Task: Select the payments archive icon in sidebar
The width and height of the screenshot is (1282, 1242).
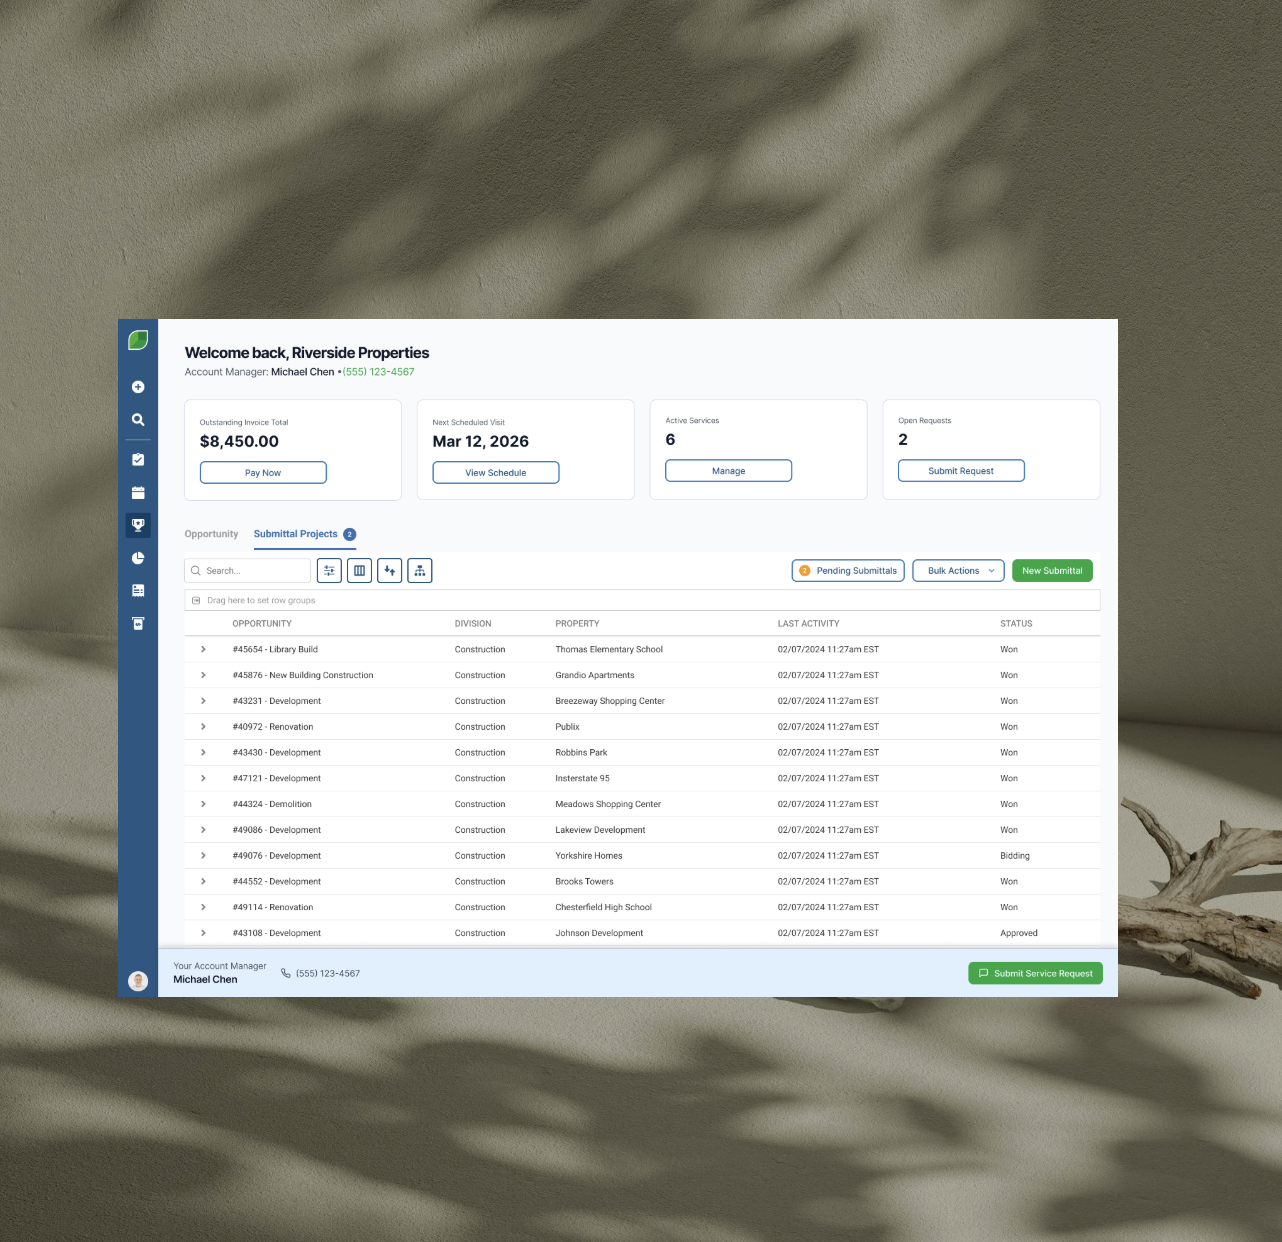Action: (138, 623)
